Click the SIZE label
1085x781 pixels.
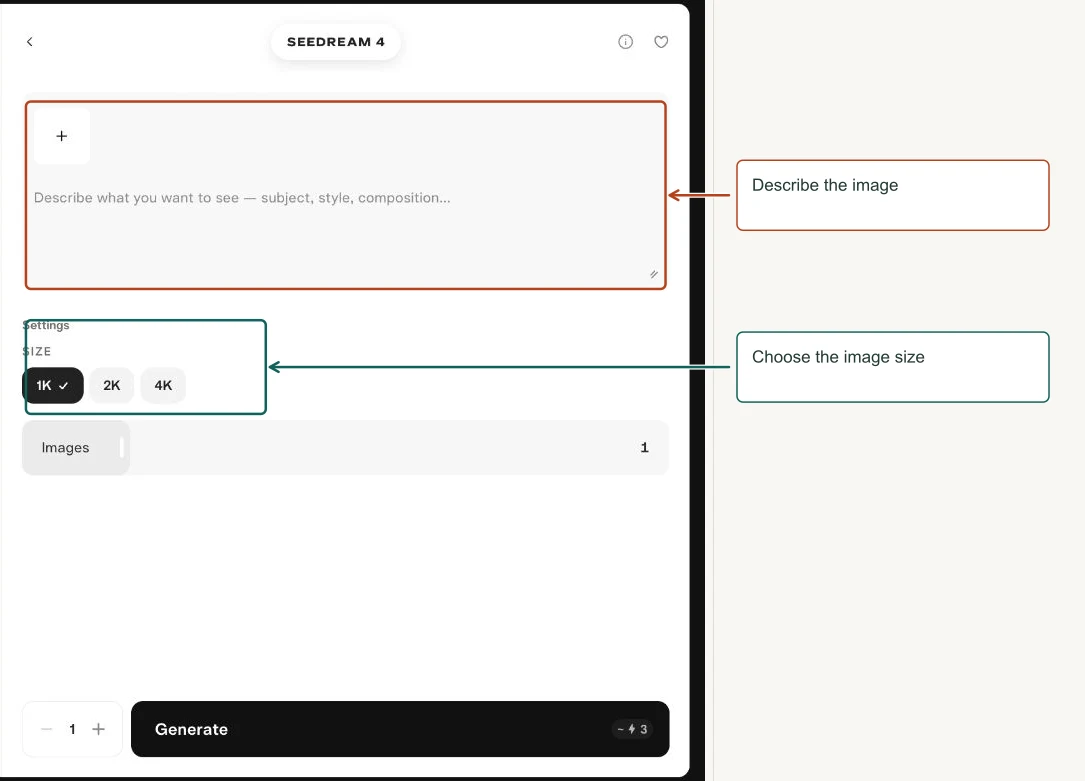pos(37,351)
